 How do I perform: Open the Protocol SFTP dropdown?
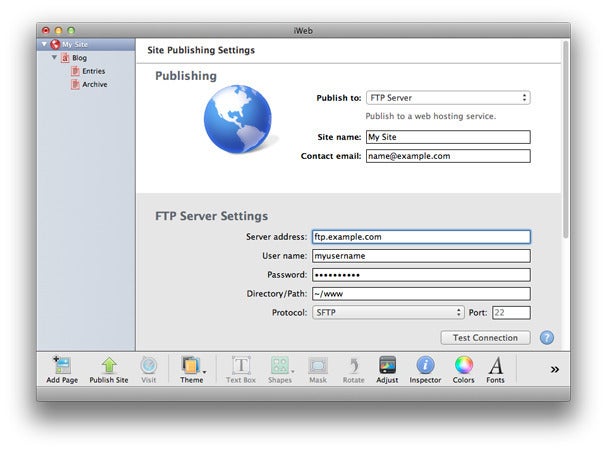pyautogui.click(x=388, y=312)
